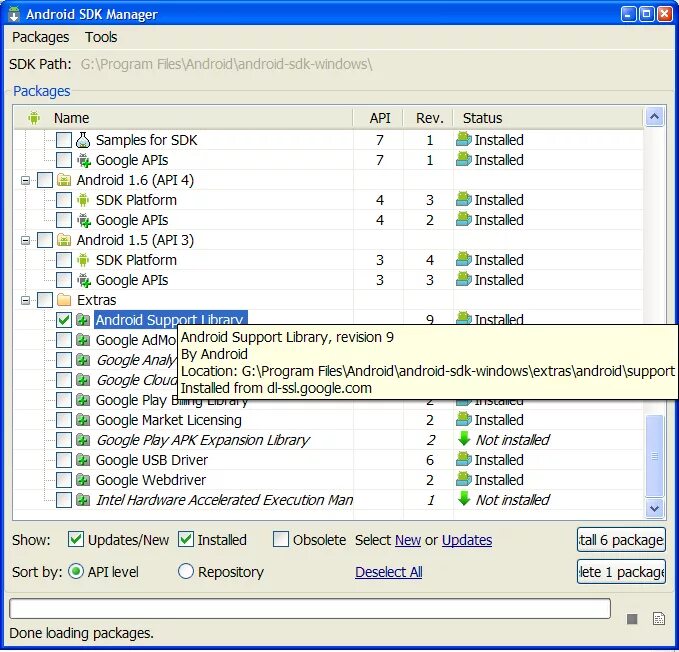Screen dimensions: 679x652
Task: Click the Not installed arrow for Intel Hardware row
Action: click(464, 499)
